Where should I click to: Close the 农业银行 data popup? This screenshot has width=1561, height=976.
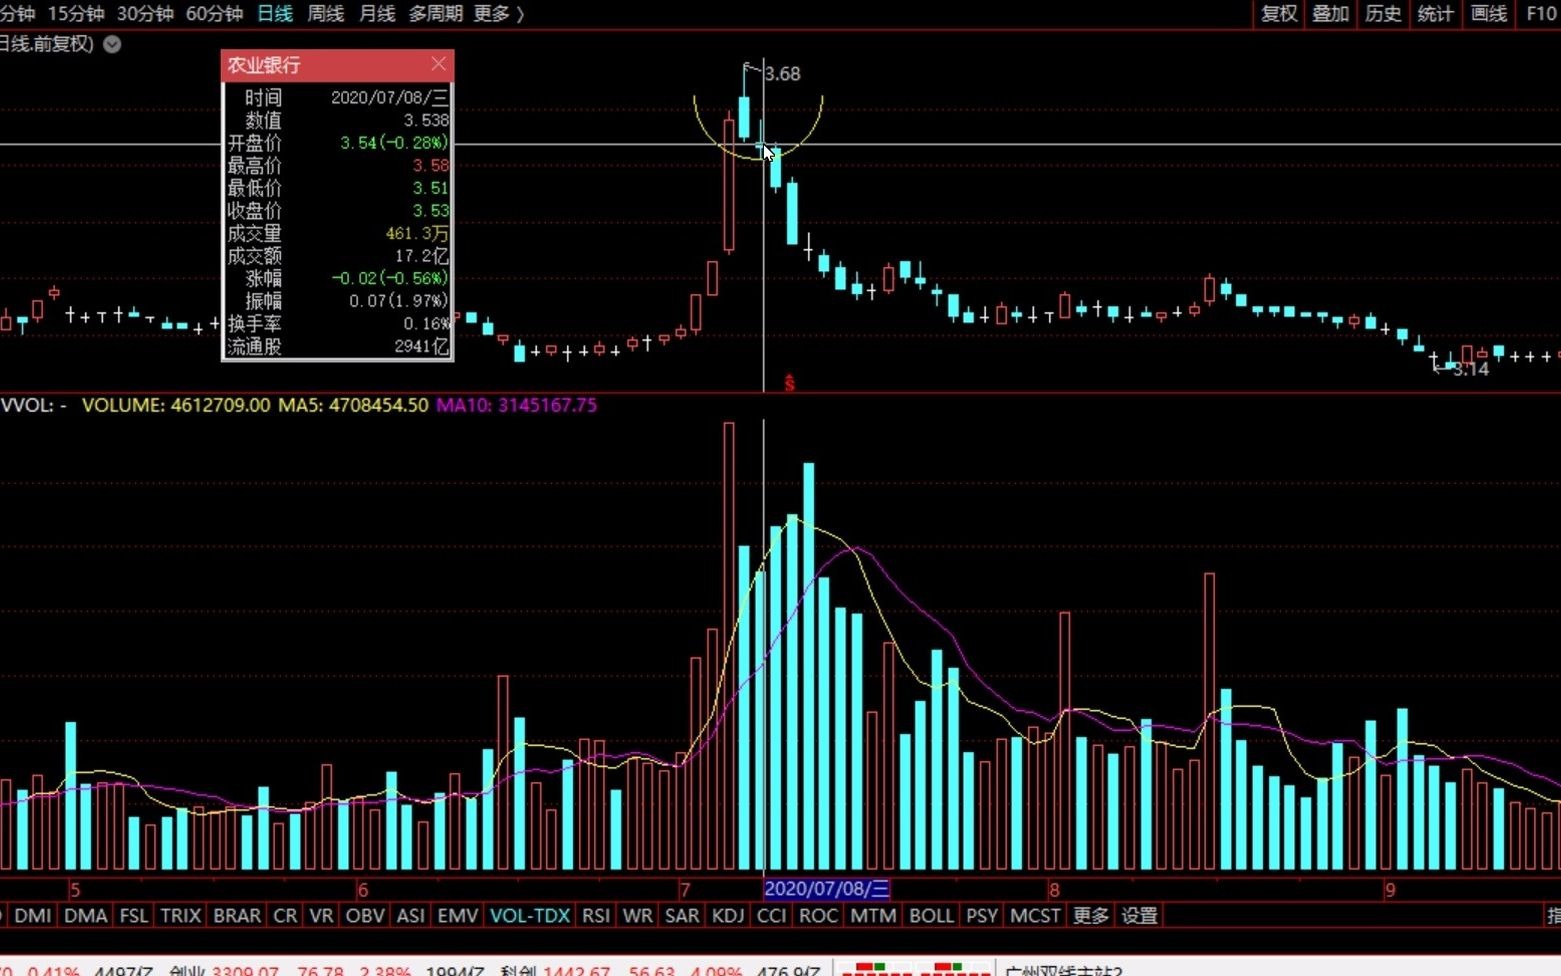[x=438, y=64]
